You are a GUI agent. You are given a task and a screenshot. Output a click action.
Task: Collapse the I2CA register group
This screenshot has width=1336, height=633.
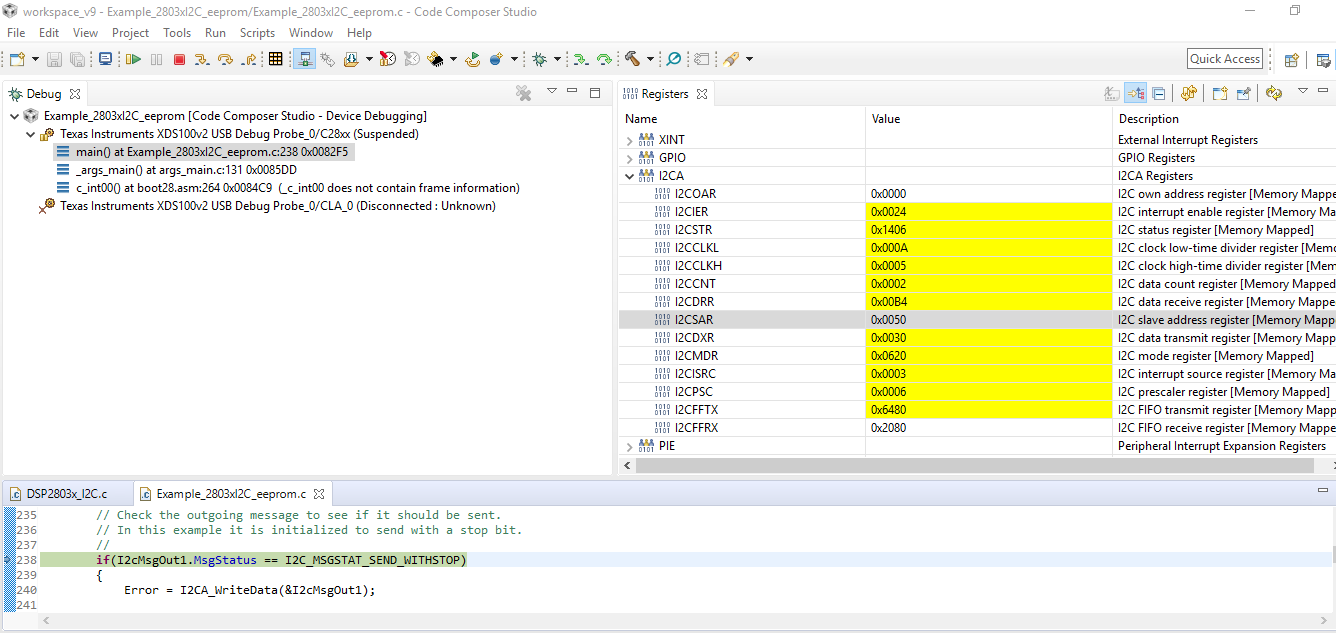pos(629,177)
